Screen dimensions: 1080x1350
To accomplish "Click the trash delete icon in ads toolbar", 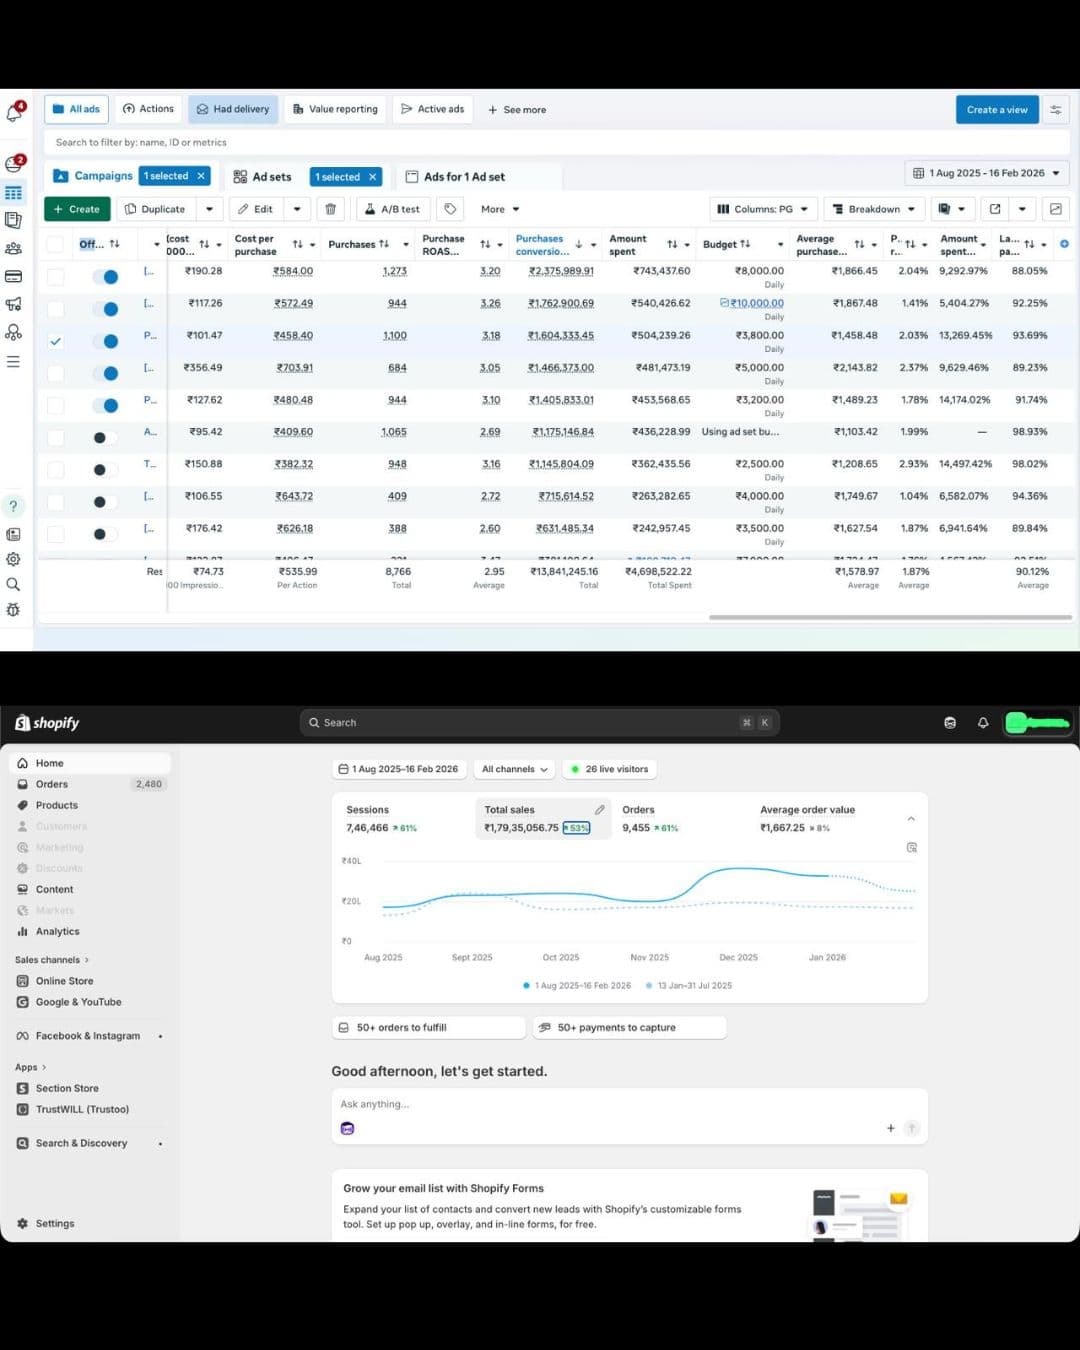I will click(x=330, y=209).
